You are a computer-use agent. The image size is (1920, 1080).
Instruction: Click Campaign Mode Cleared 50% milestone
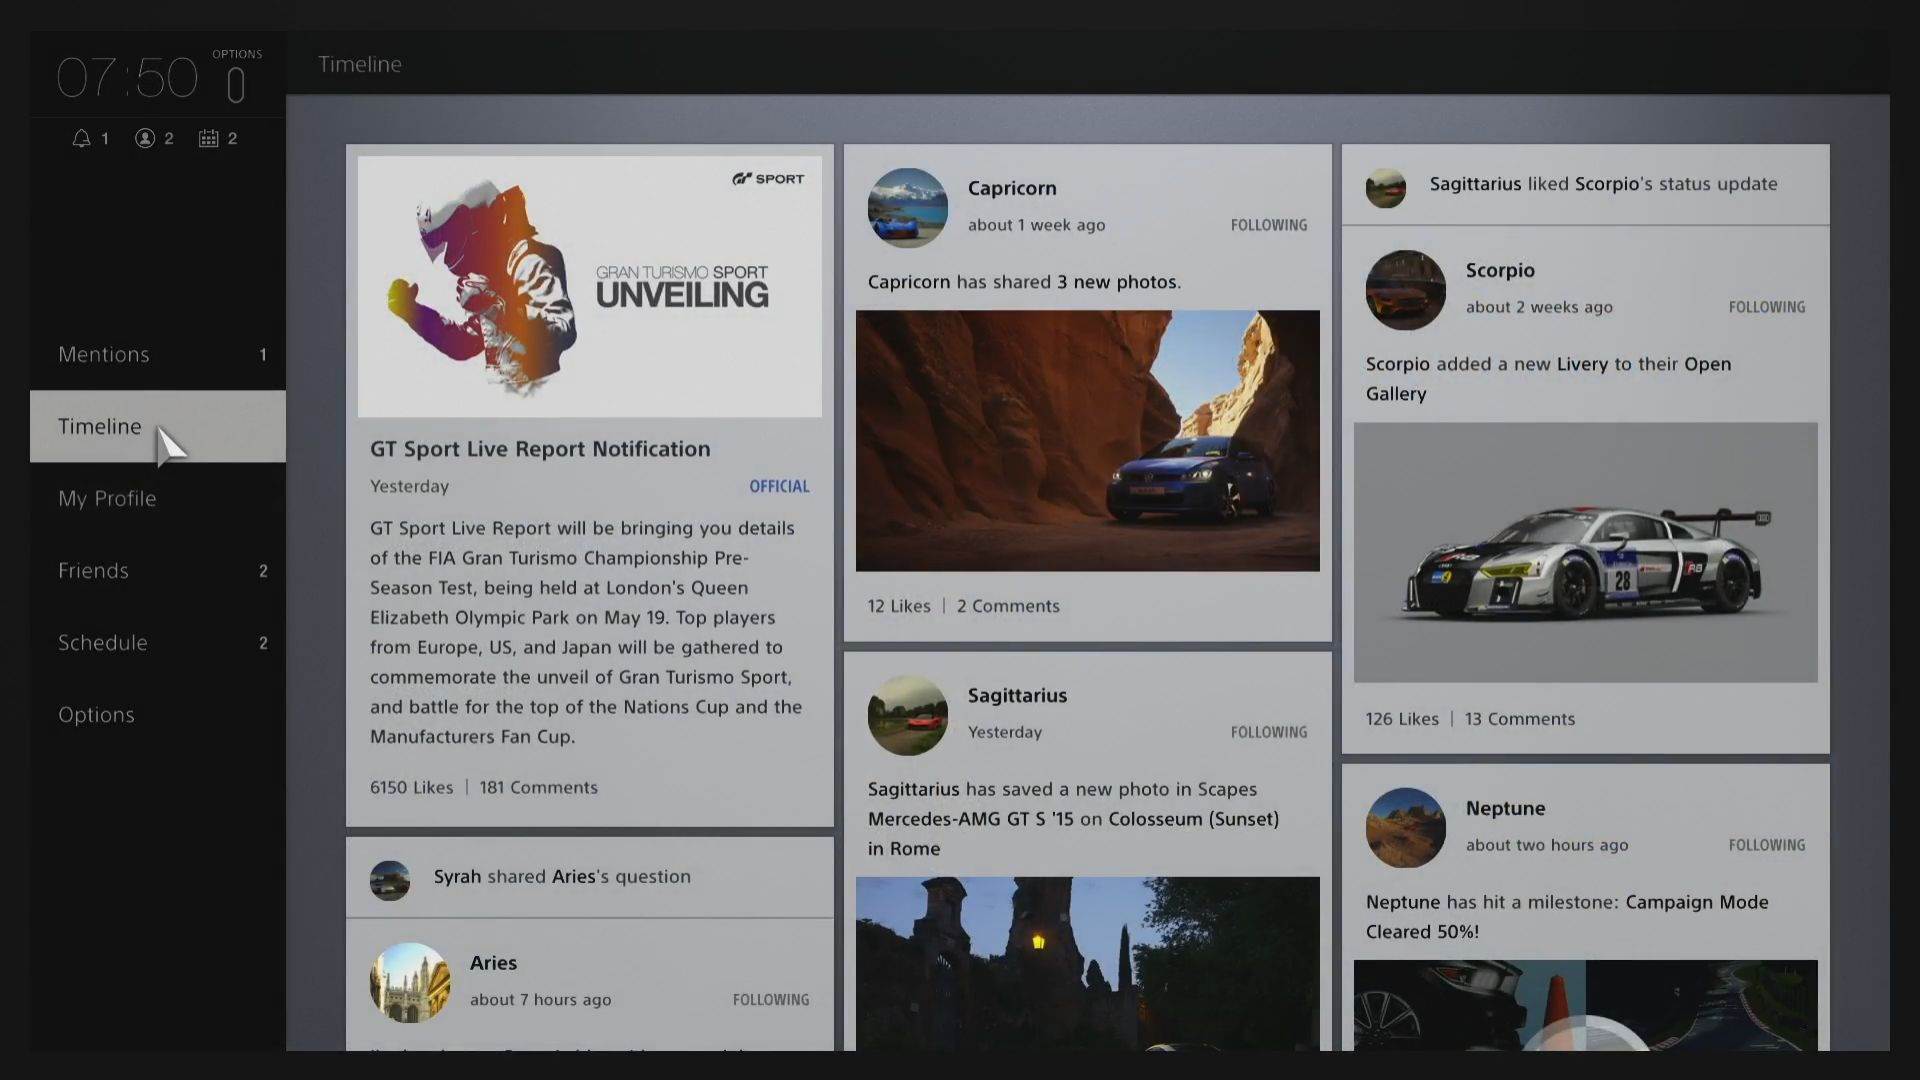tap(1567, 917)
